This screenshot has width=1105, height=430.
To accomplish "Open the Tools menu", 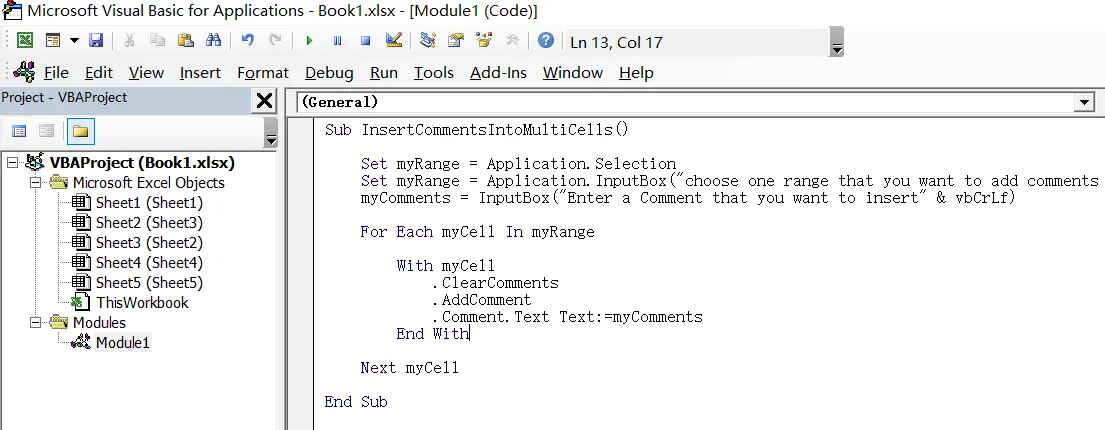I will 433,73.
